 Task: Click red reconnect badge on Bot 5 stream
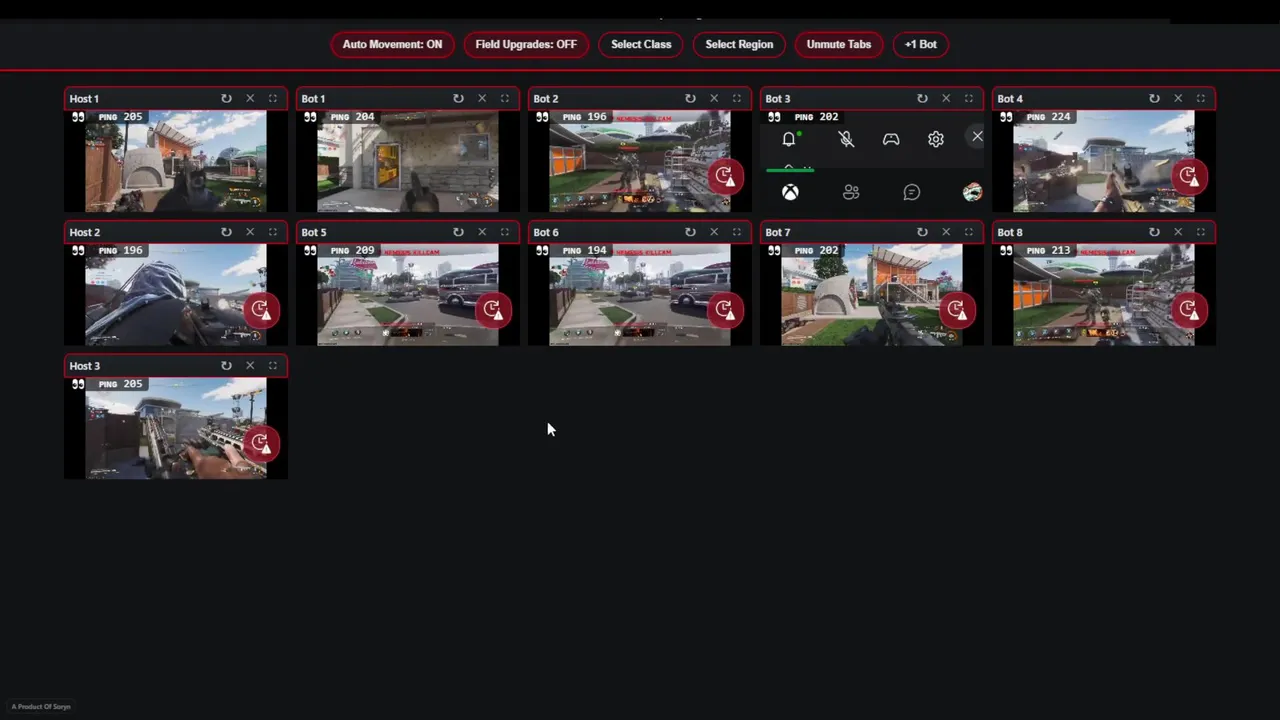493,310
